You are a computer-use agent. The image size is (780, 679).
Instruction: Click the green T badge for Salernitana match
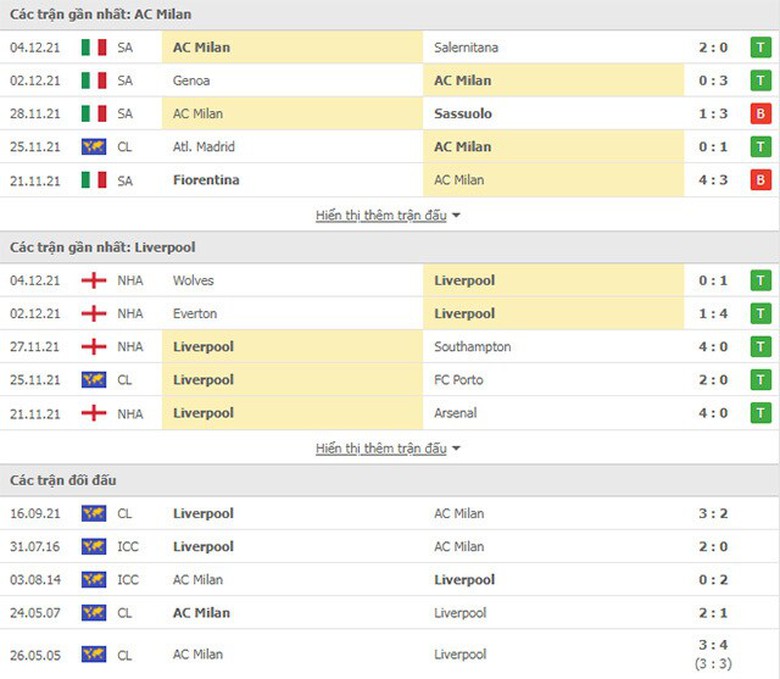(762, 47)
